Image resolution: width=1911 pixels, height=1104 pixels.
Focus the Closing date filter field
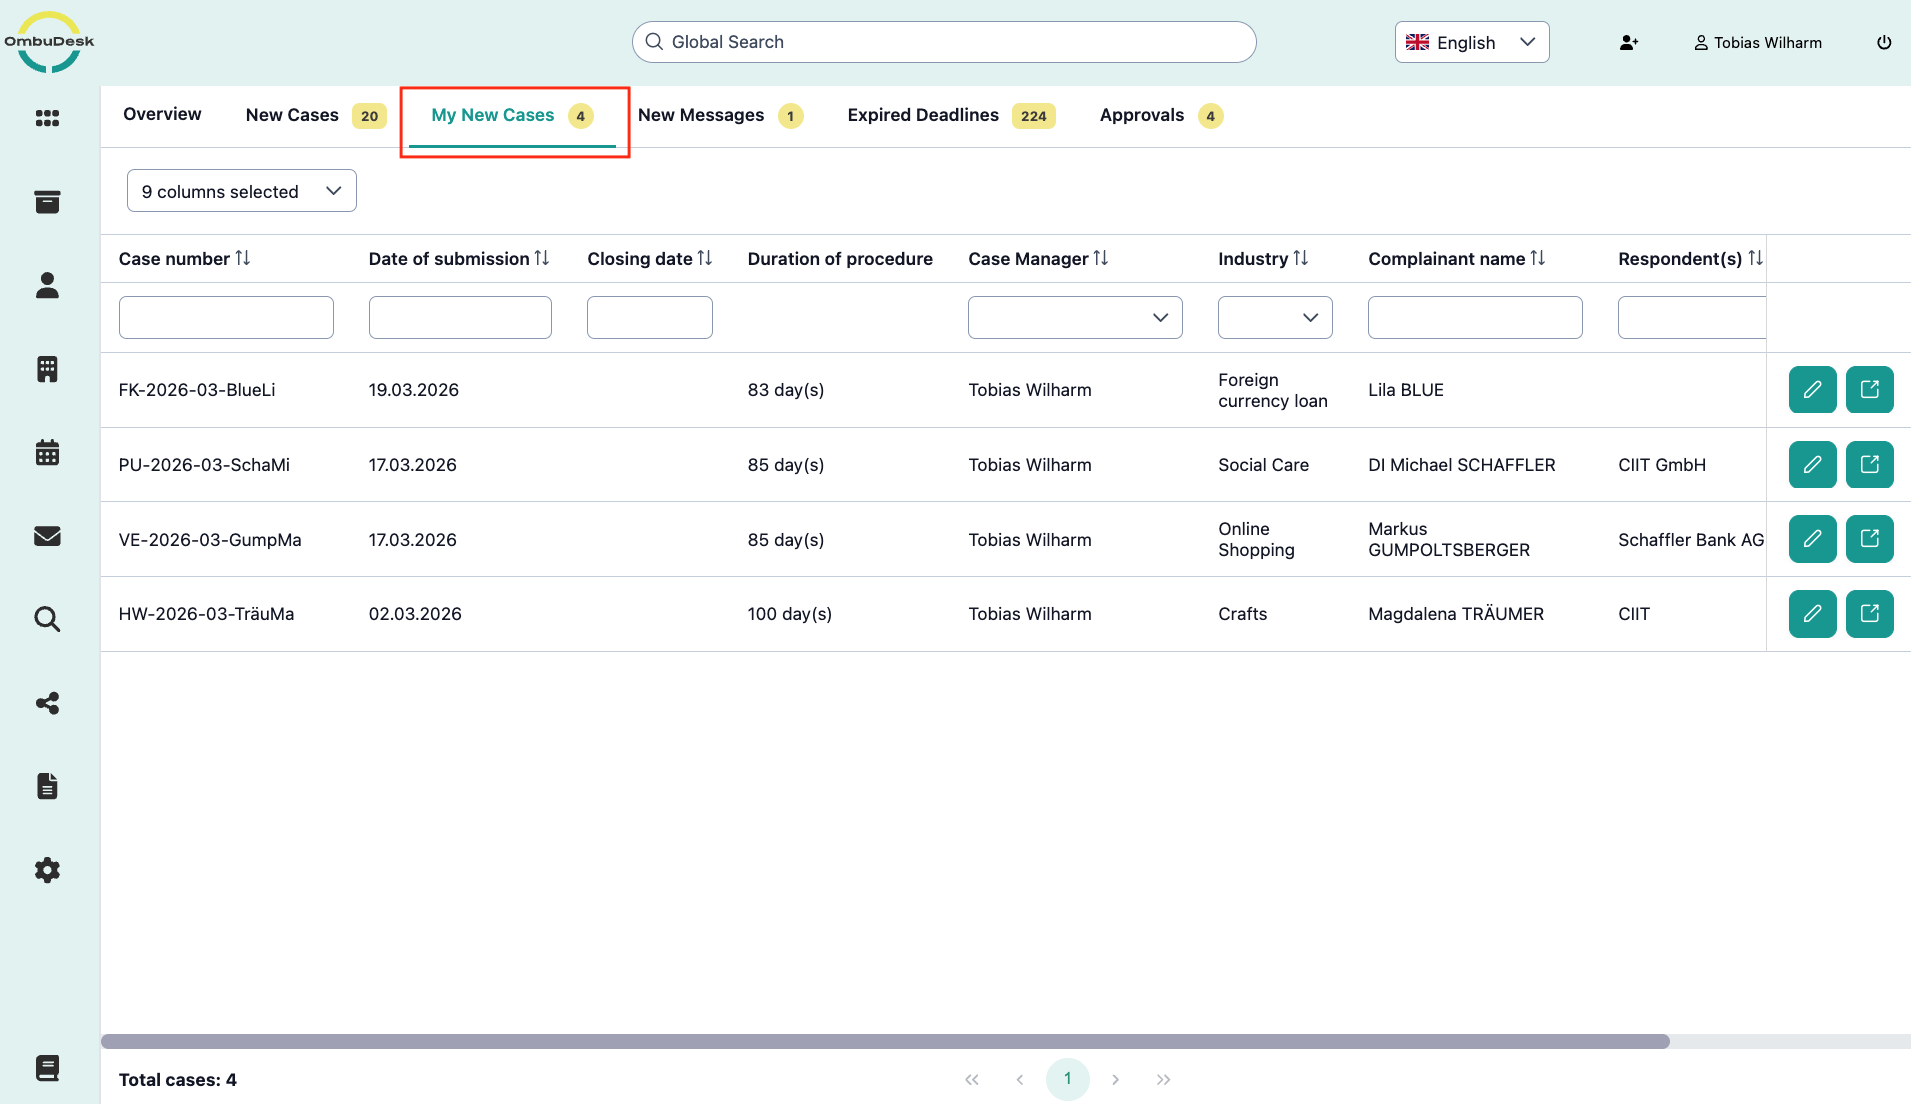650,317
